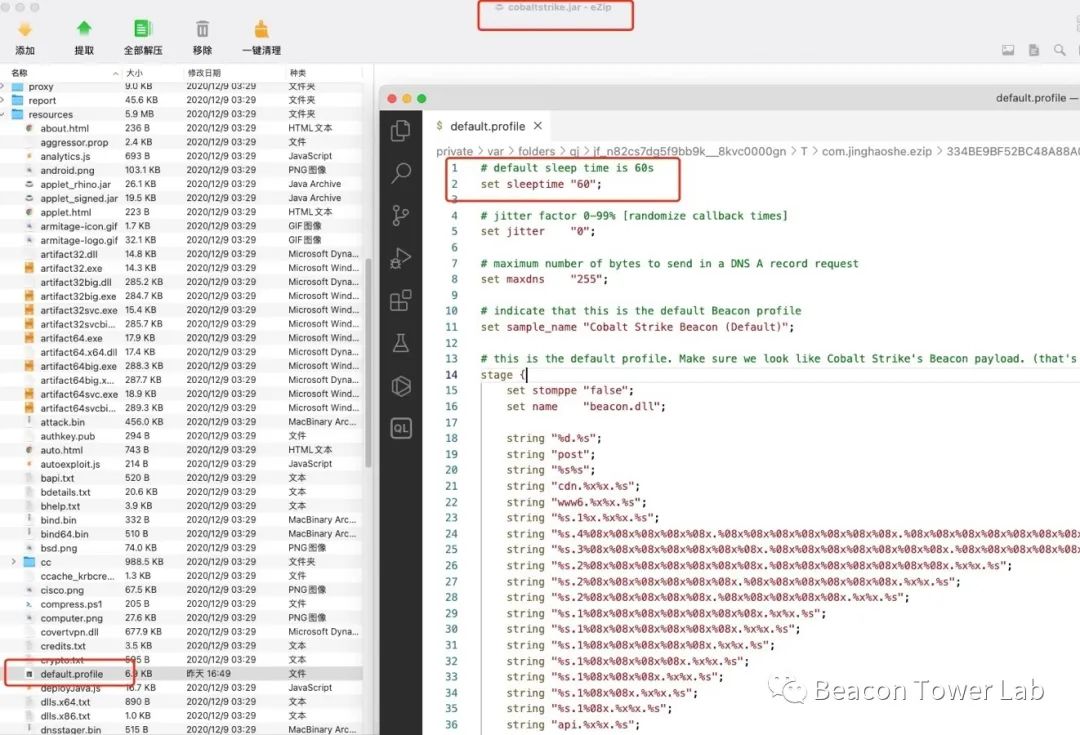Open the VS Code Explorer icon
The width and height of the screenshot is (1080, 735).
coord(401,130)
